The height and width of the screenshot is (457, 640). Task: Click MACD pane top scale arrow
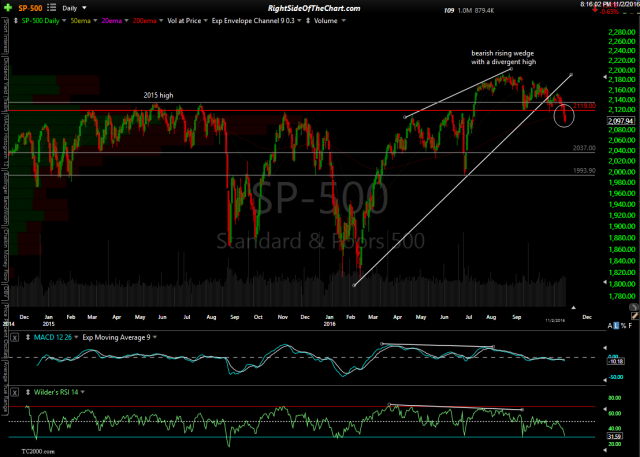pos(604,348)
